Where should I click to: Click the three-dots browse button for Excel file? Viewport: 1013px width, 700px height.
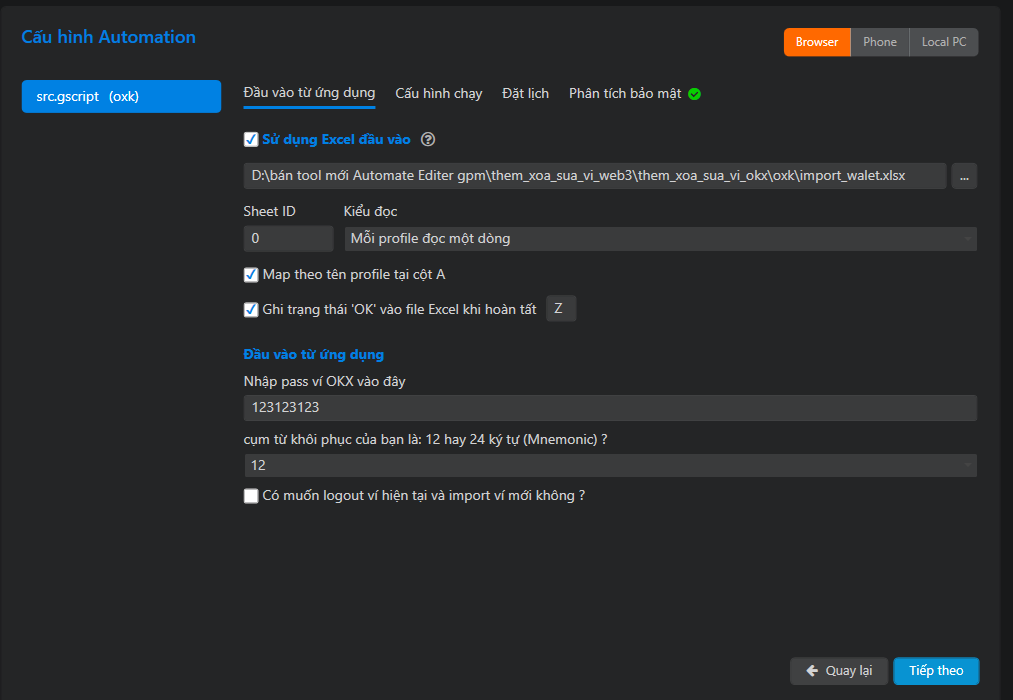point(964,176)
